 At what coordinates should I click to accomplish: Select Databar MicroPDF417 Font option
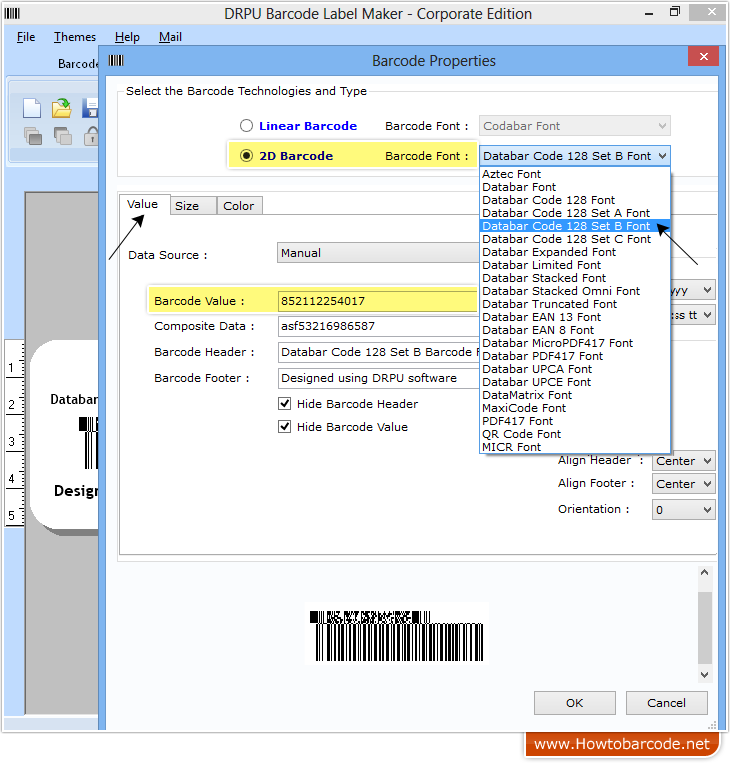(574, 343)
